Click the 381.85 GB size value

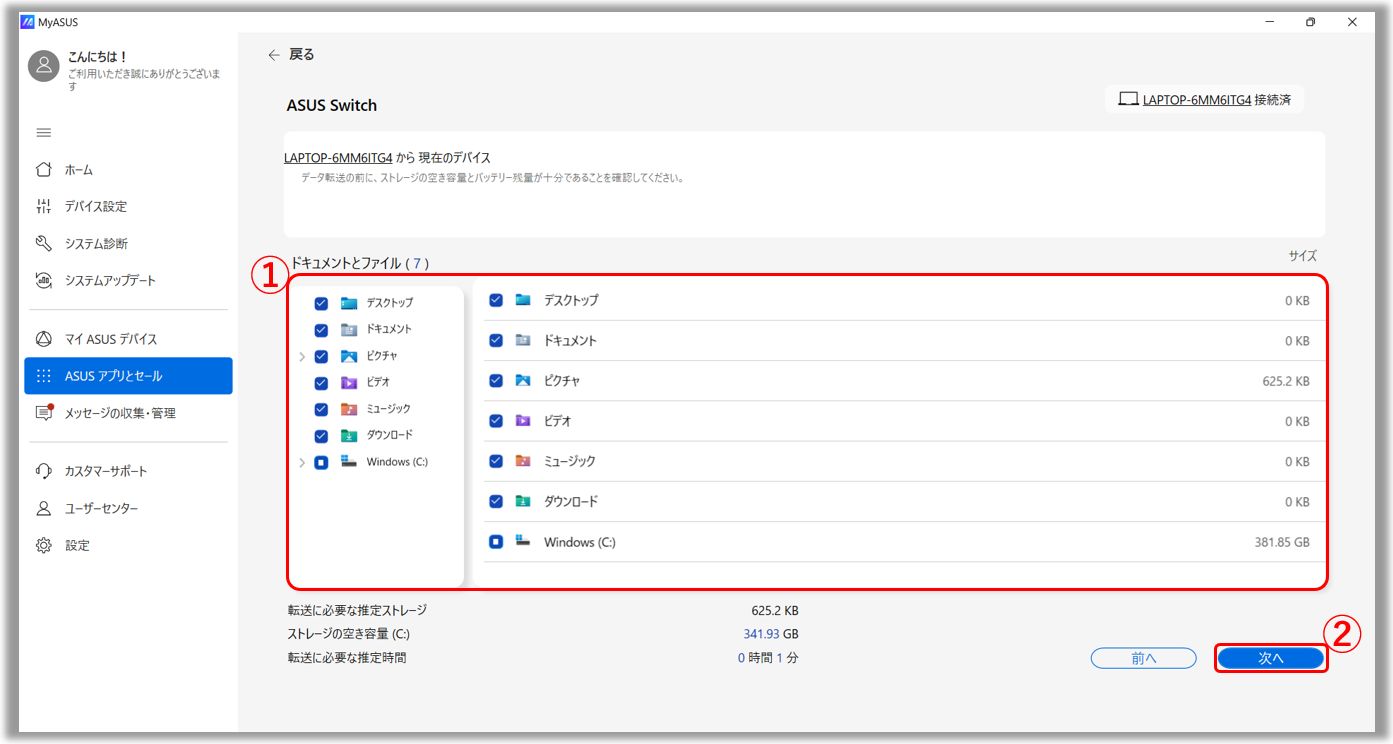[1282, 542]
